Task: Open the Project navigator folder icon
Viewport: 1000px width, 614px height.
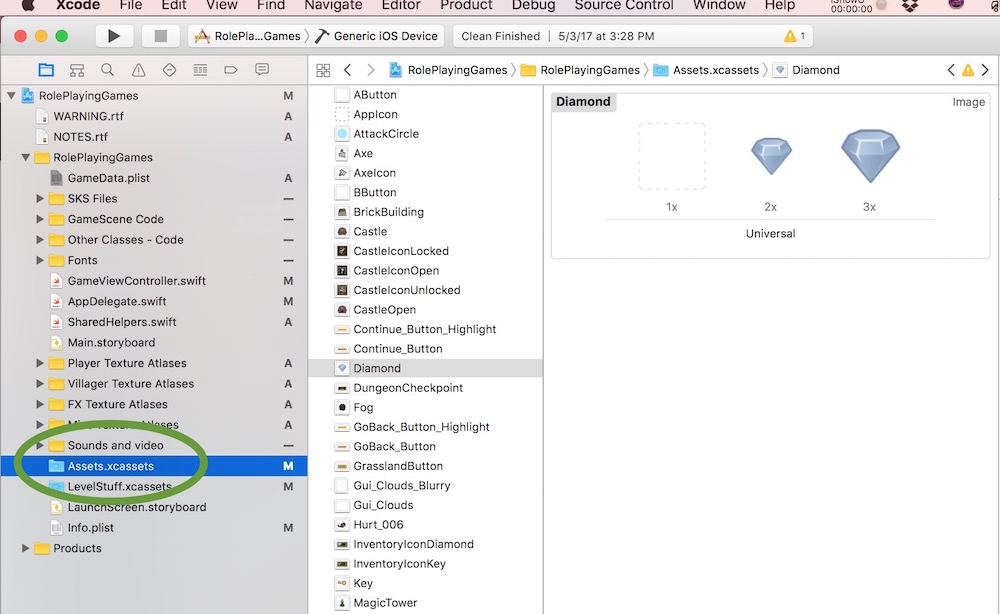Action: coord(46,70)
